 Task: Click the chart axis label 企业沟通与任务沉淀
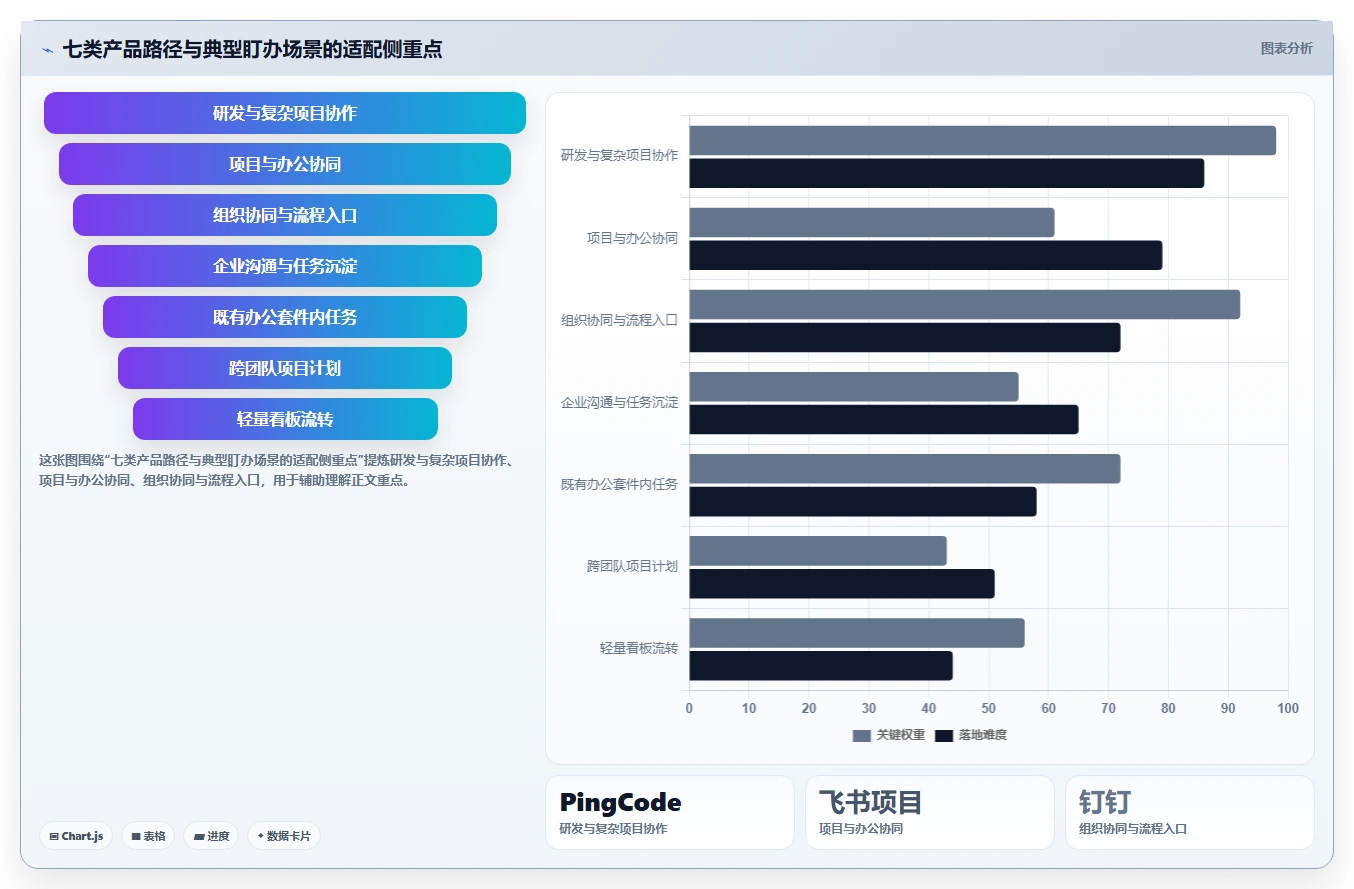click(619, 402)
